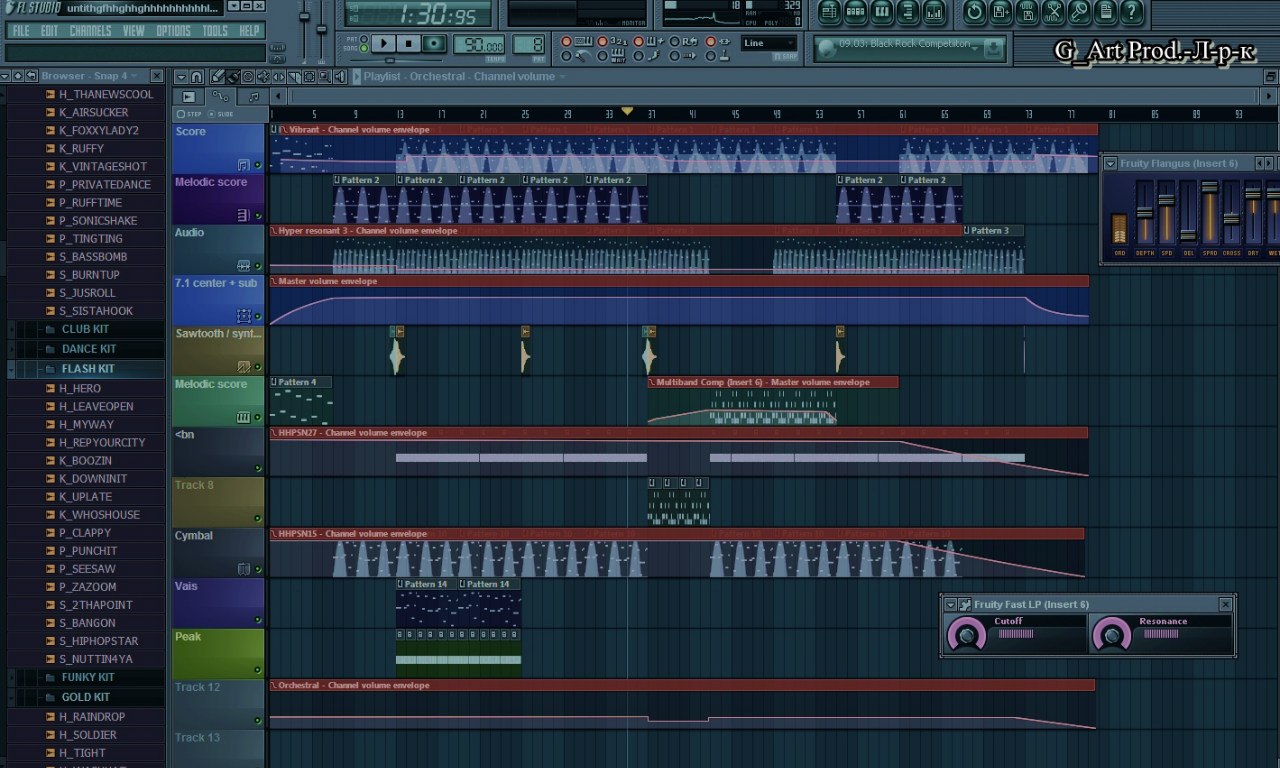The height and width of the screenshot is (768, 1280).
Task: Open the Fruity Fast LP options menu arrow
Action: click(x=951, y=604)
